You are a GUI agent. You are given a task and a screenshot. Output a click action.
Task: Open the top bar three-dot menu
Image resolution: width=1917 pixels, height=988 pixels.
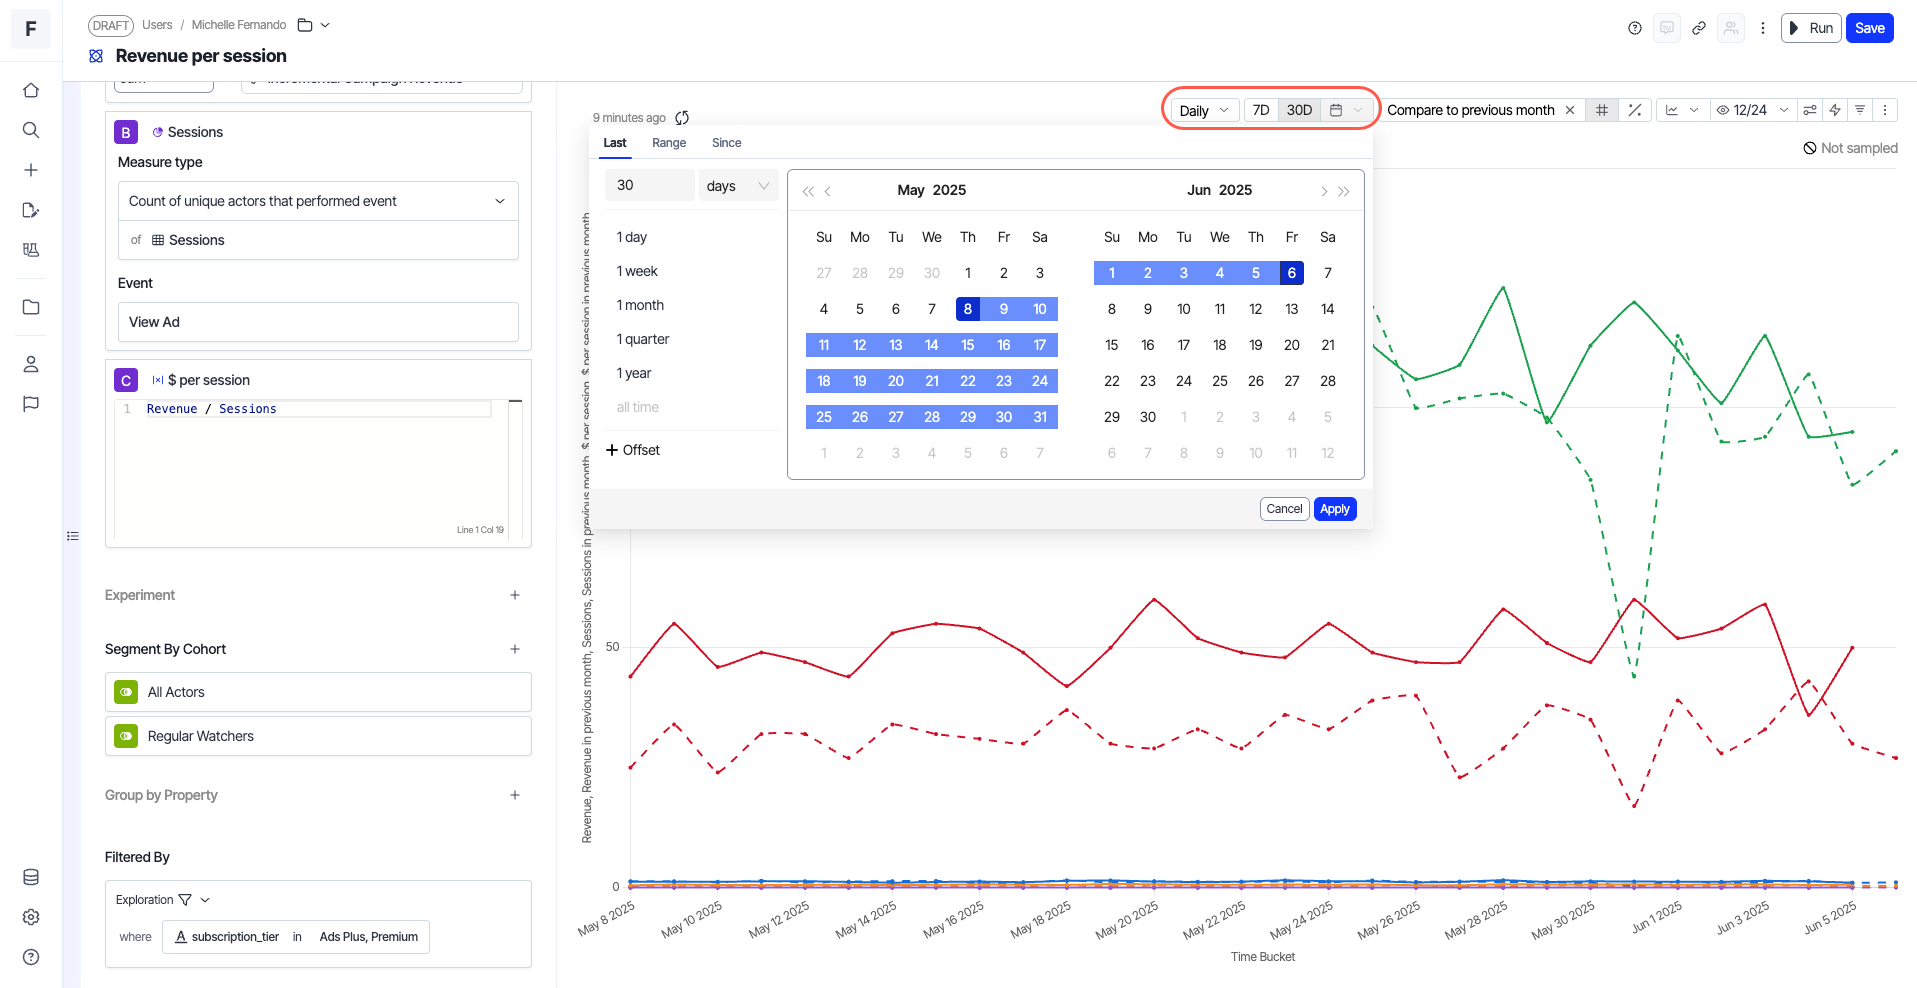click(1763, 28)
